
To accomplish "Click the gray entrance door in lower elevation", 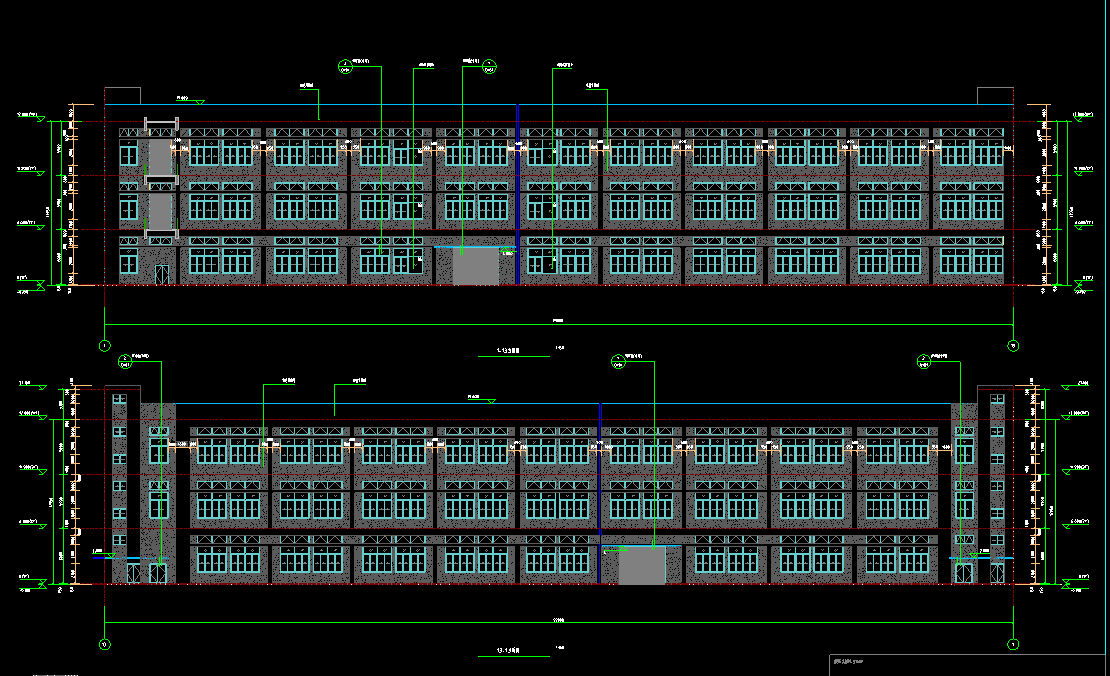I will coord(641,566).
